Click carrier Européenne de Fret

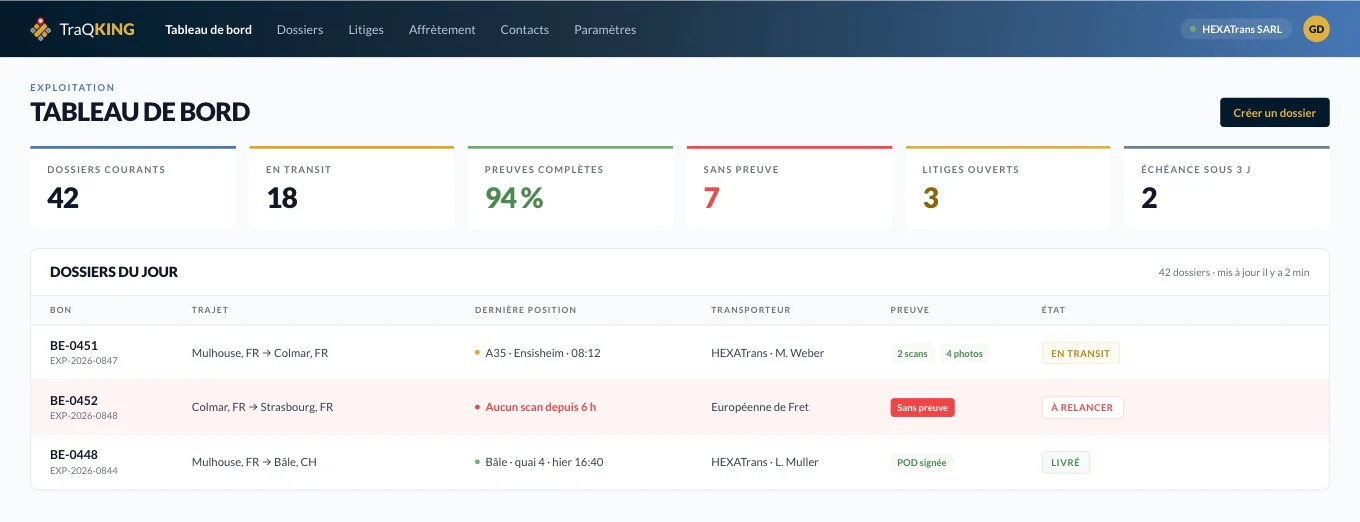(760, 407)
